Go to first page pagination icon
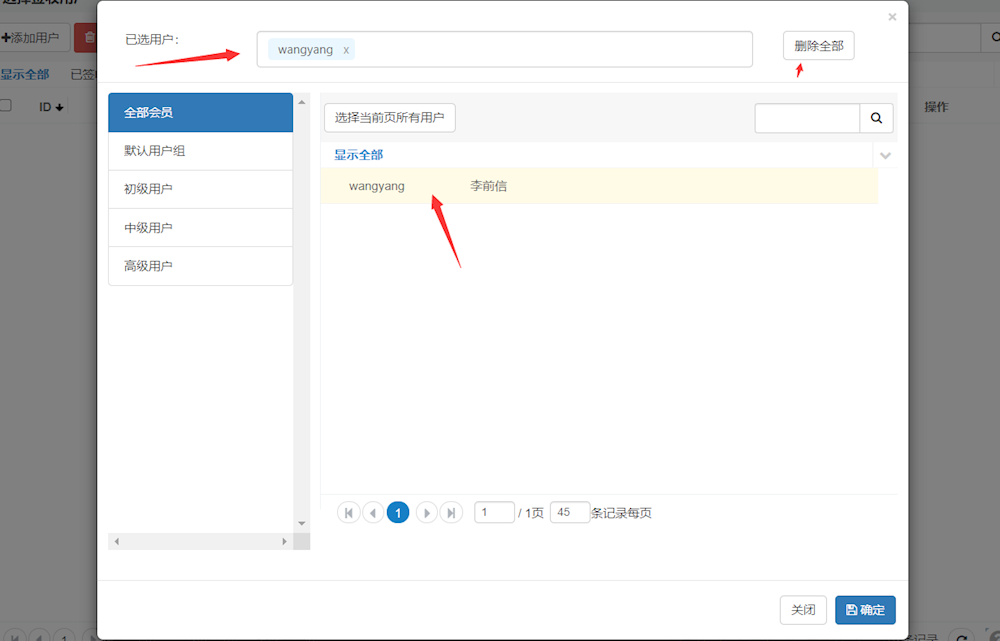 pos(348,513)
